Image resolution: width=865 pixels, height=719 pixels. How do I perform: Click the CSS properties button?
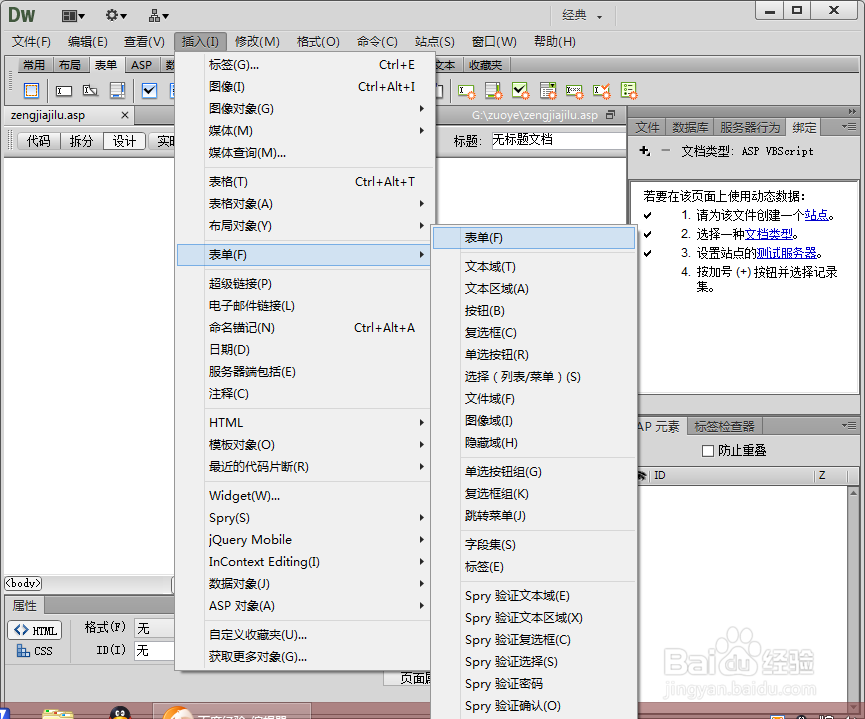point(35,651)
